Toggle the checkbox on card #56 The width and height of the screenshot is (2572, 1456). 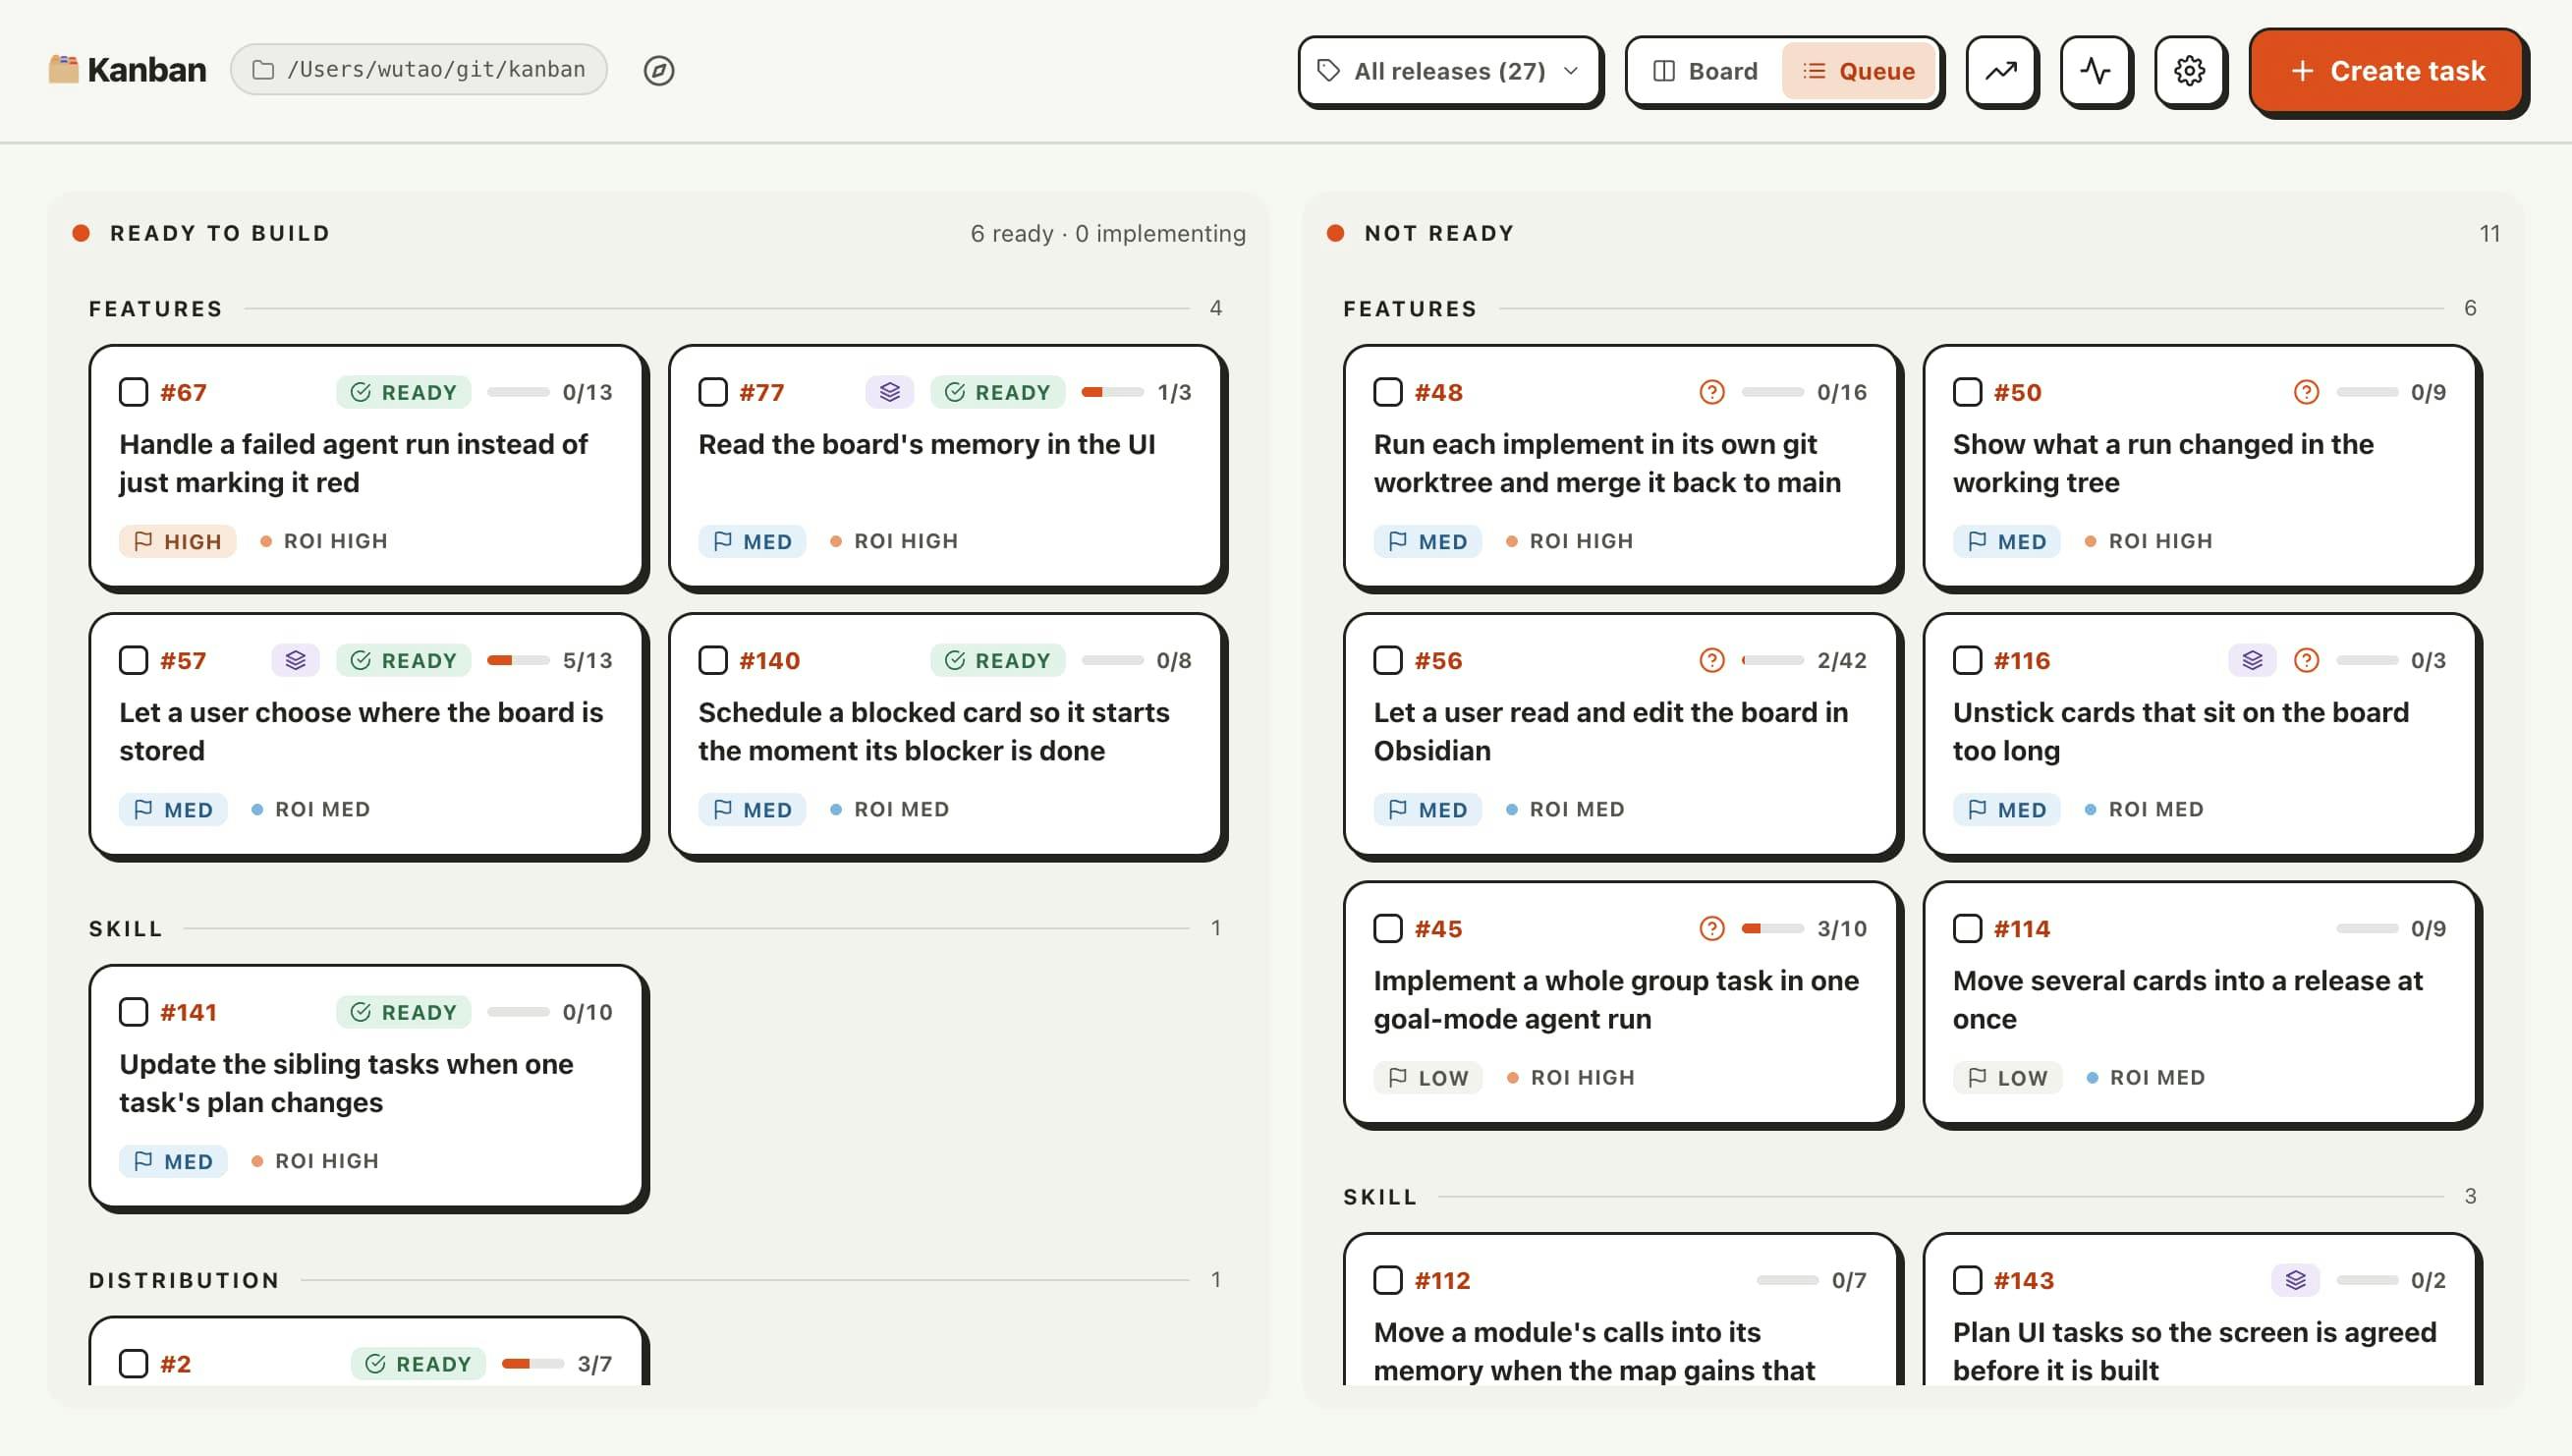(x=1388, y=660)
